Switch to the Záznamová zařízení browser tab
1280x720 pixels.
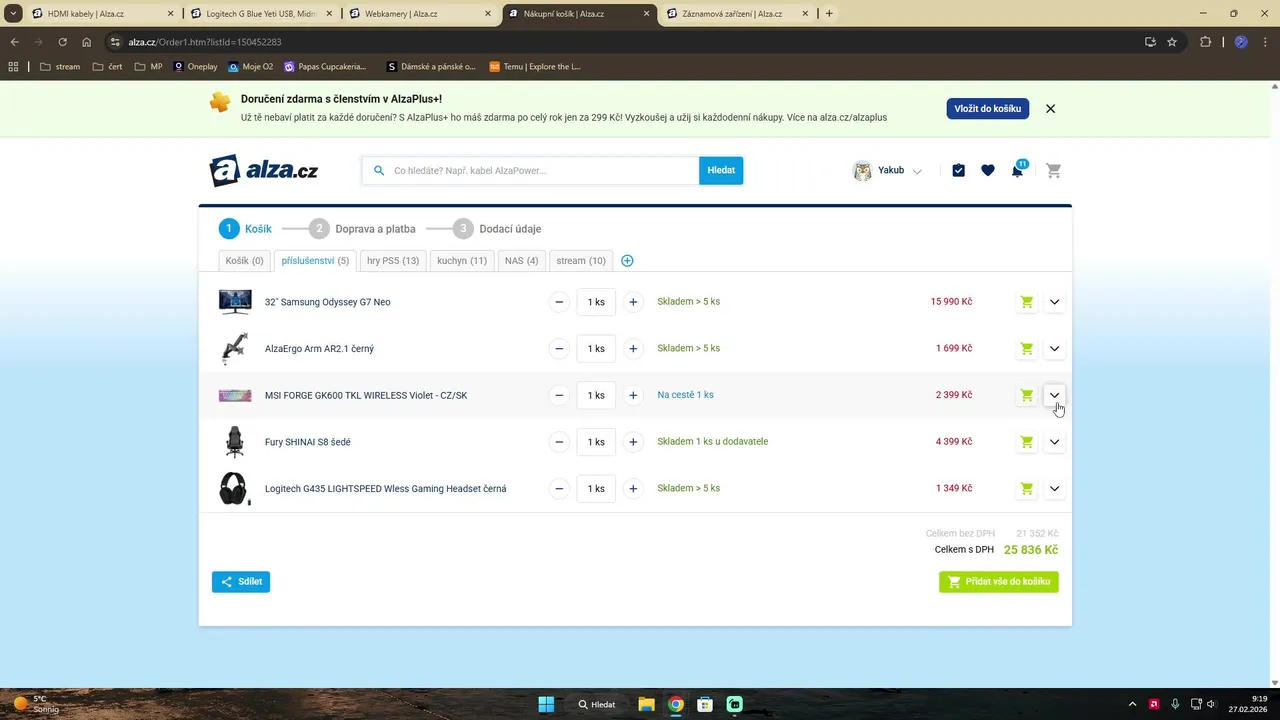click(x=738, y=14)
